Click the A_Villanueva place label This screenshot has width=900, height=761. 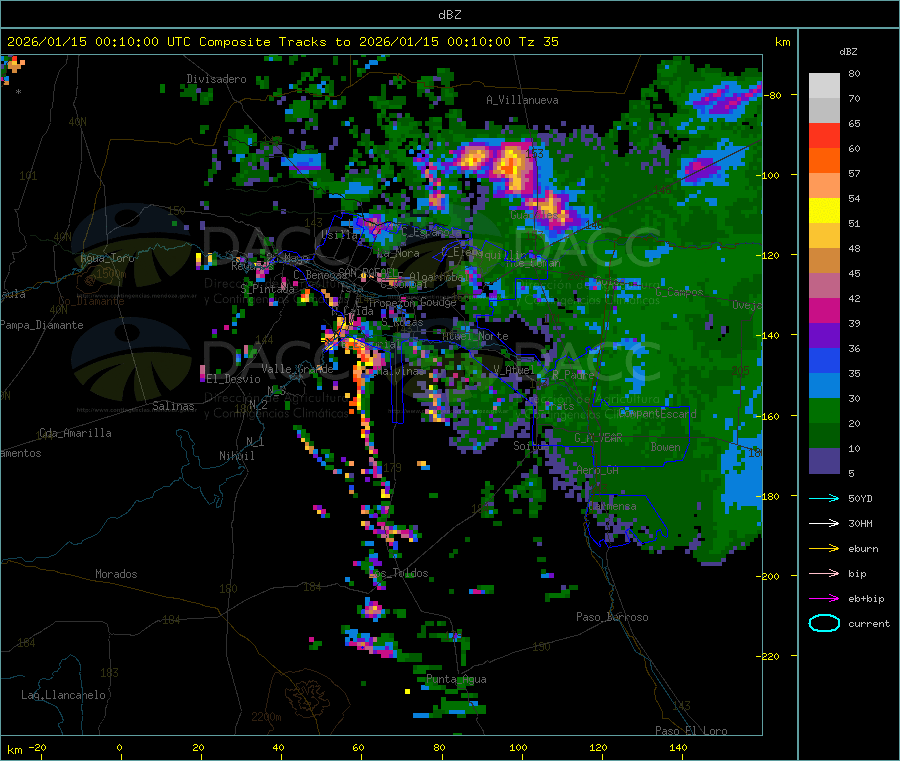(x=522, y=100)
